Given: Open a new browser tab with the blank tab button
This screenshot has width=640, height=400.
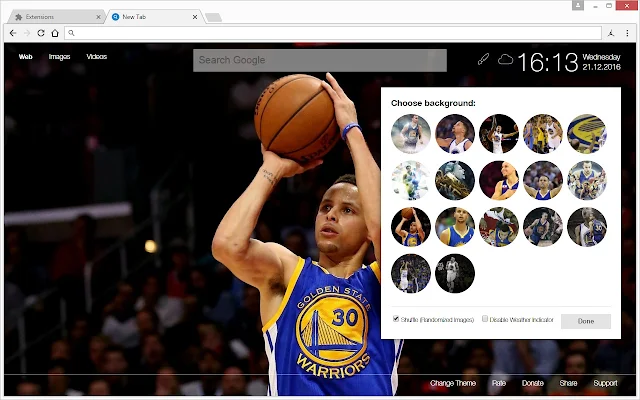Looking at the screenshot, I should coord(213,17).
